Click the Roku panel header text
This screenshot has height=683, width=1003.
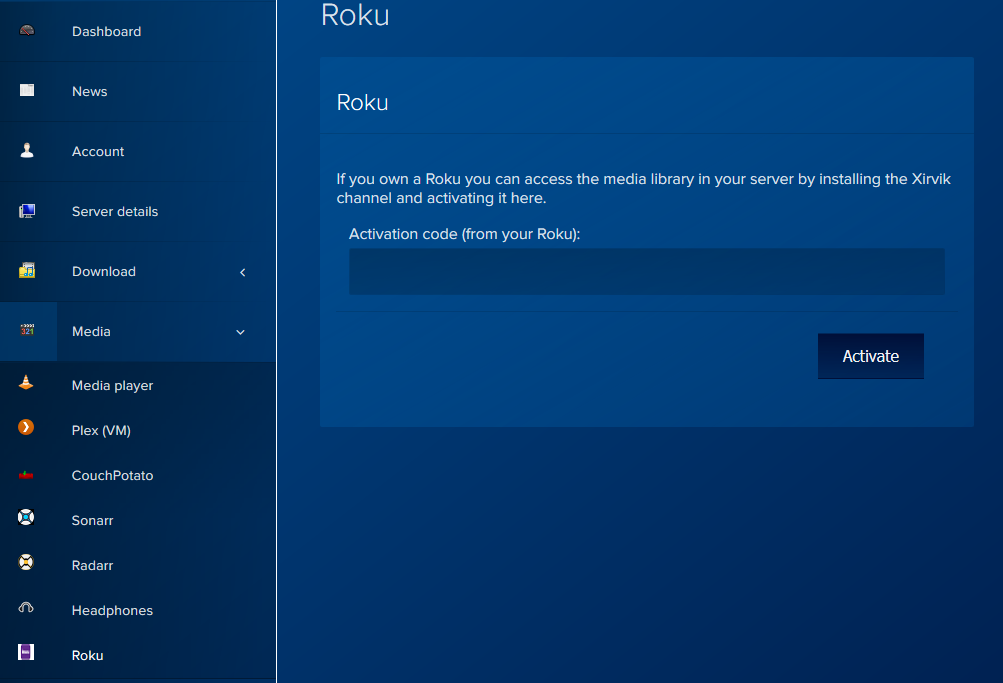coord(362,102)
